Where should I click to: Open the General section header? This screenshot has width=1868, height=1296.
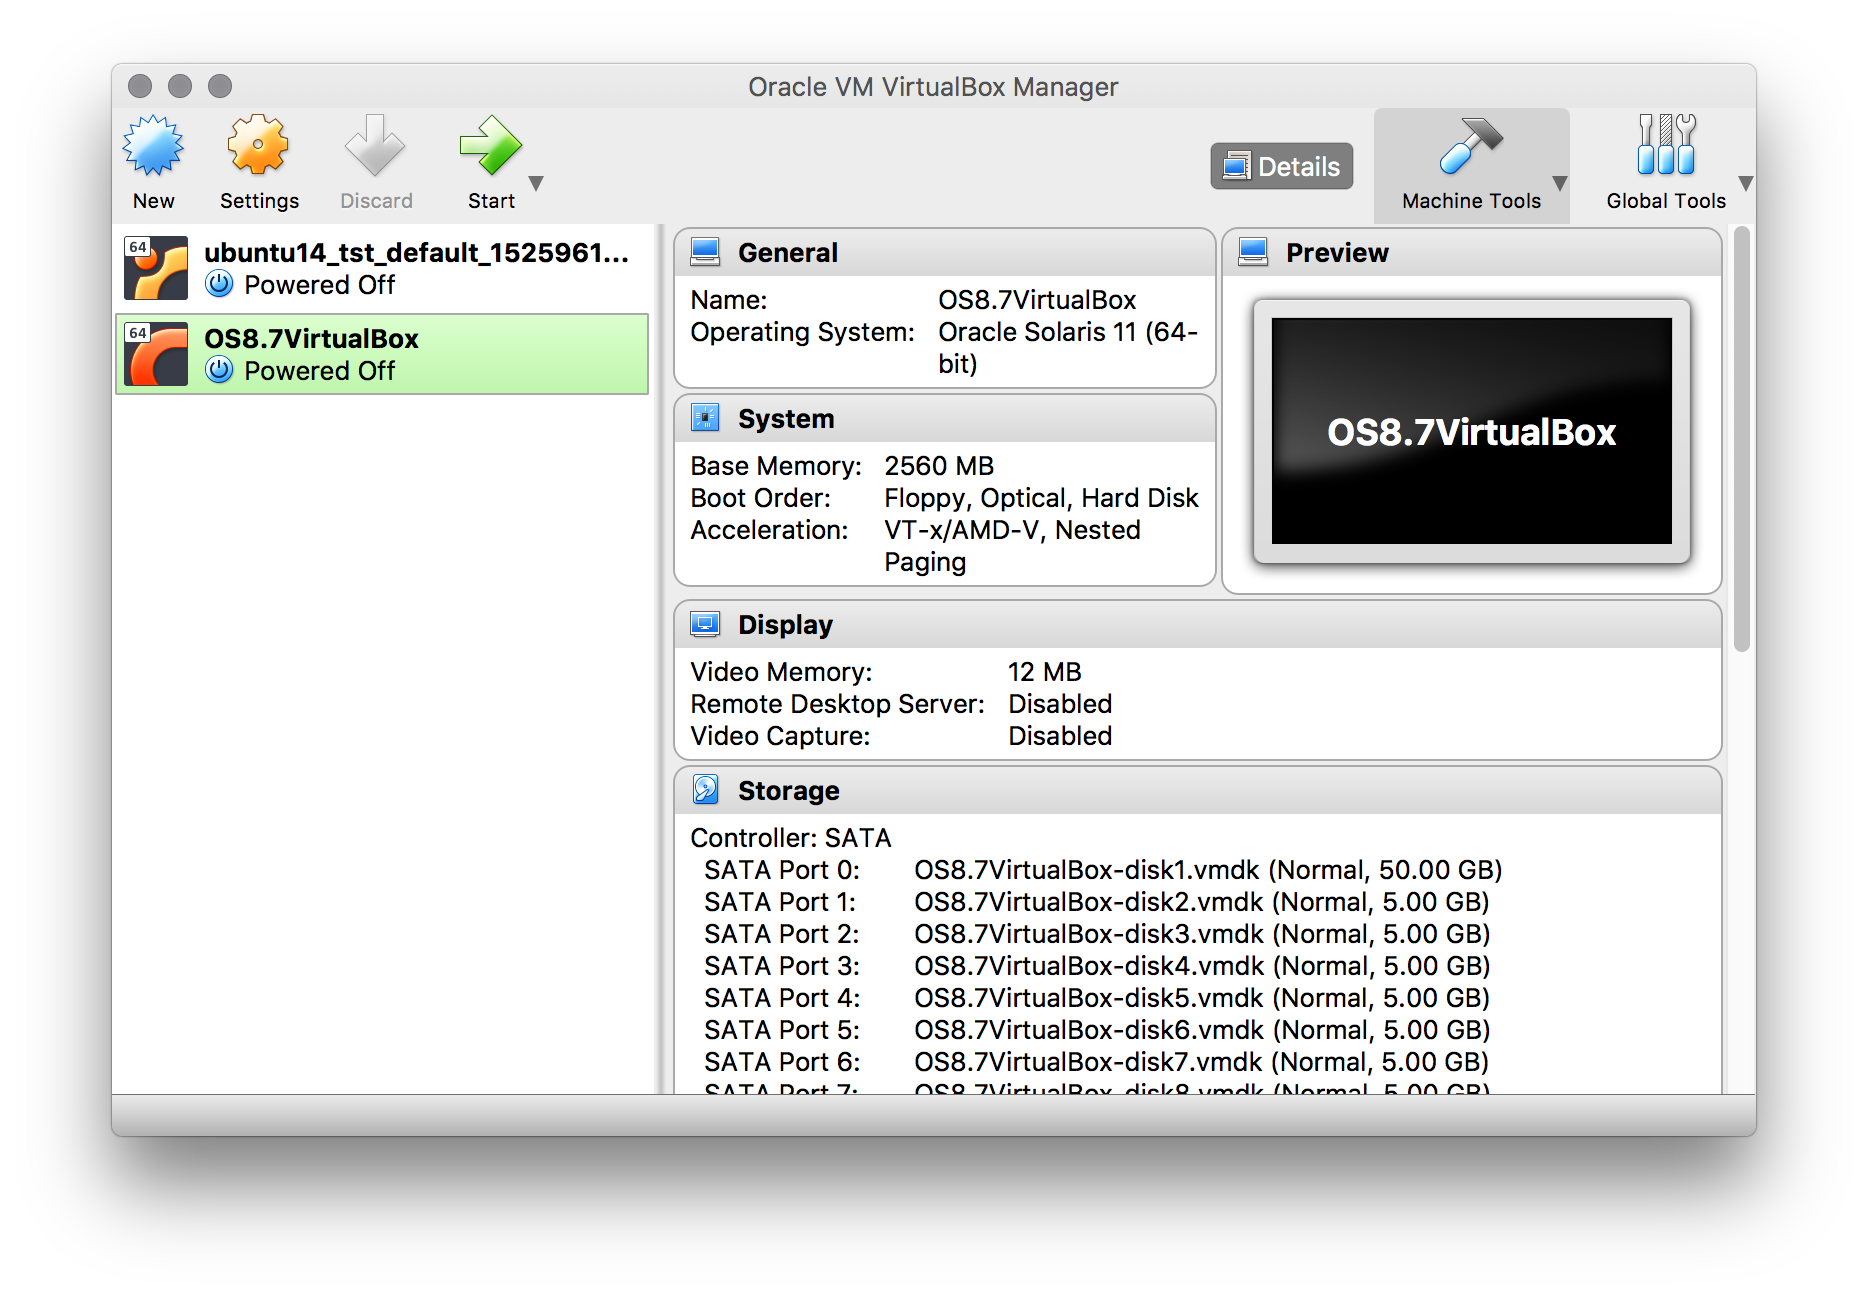(945, 253)
